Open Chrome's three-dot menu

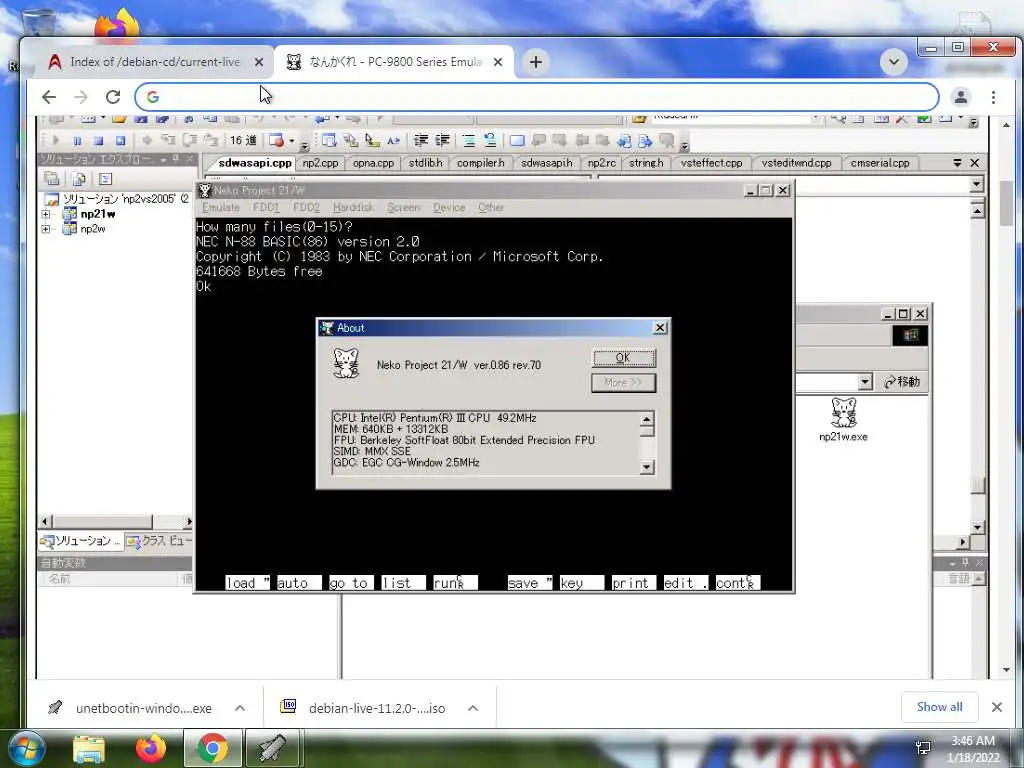[x=993, y=97]
